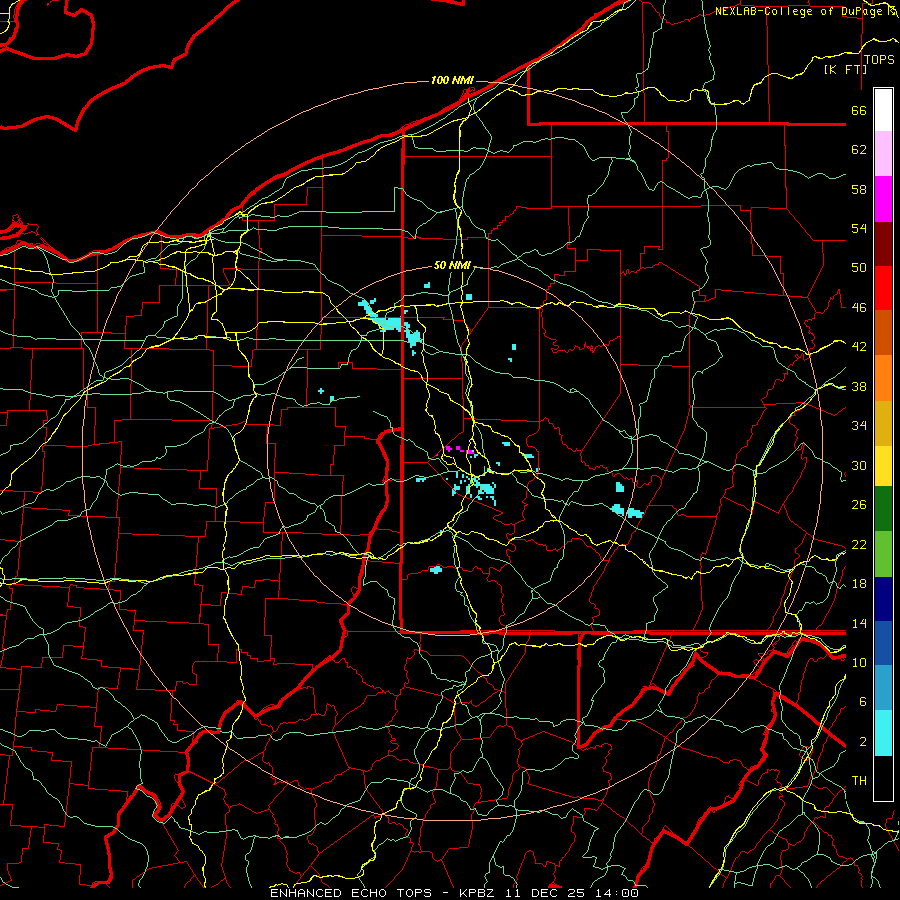Click the "NEXLAB-College of DuPage" credit text
900x900 pixels.
801,11
